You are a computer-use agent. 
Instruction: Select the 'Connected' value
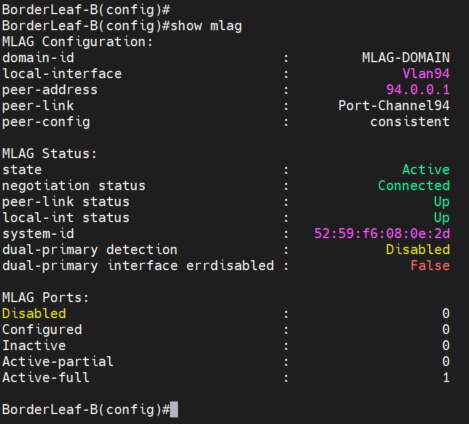pyautogui.click(x=414, y=186)
